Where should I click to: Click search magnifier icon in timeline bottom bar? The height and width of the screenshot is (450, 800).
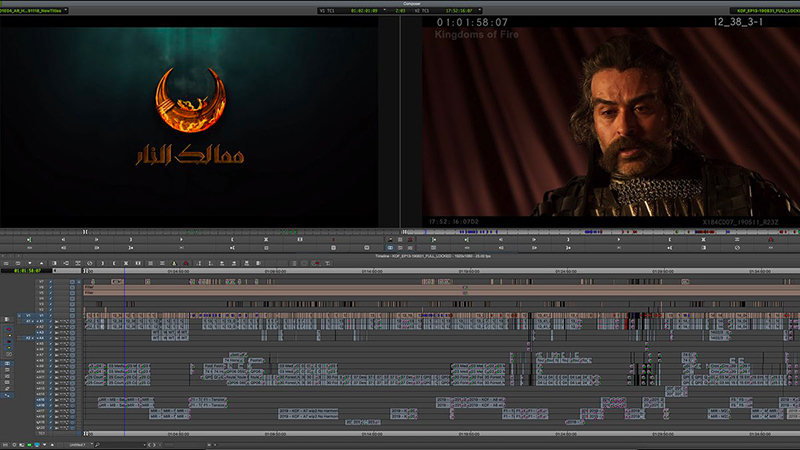click(97, 445)
